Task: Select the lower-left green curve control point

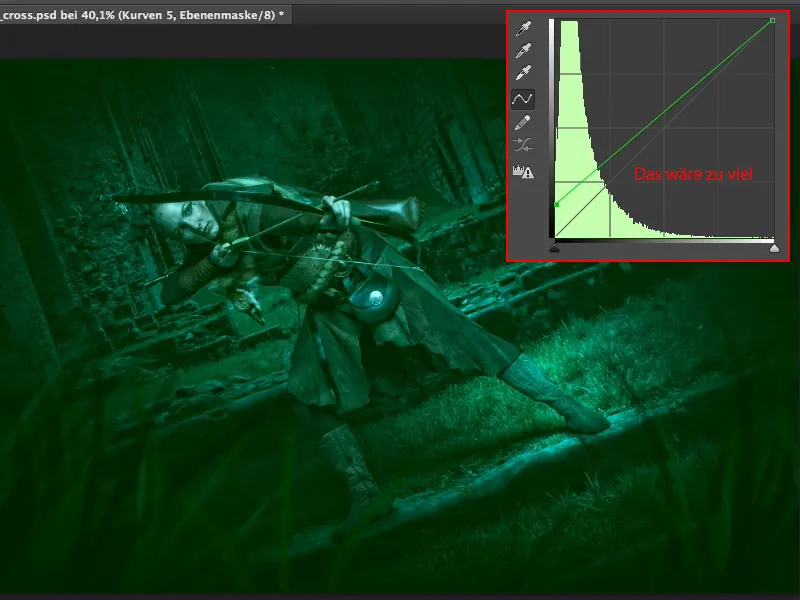Action: (x=557, y=205)
